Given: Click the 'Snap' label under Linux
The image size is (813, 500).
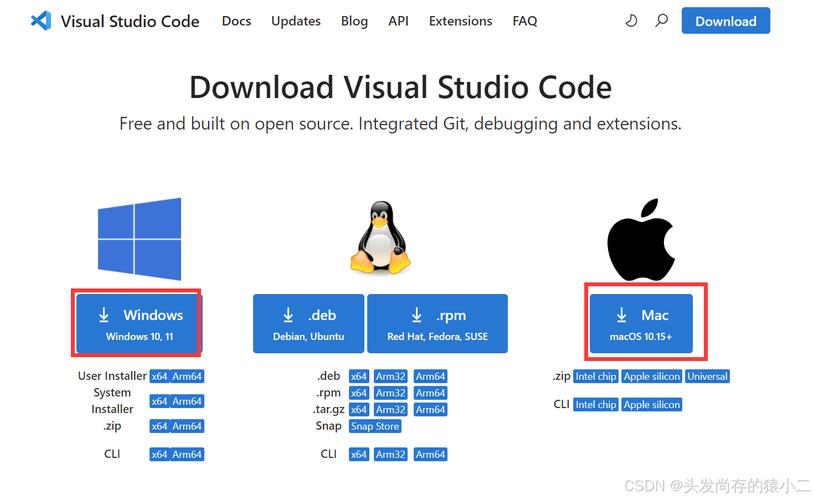Looking at the screenshot, I should (329, 426).
